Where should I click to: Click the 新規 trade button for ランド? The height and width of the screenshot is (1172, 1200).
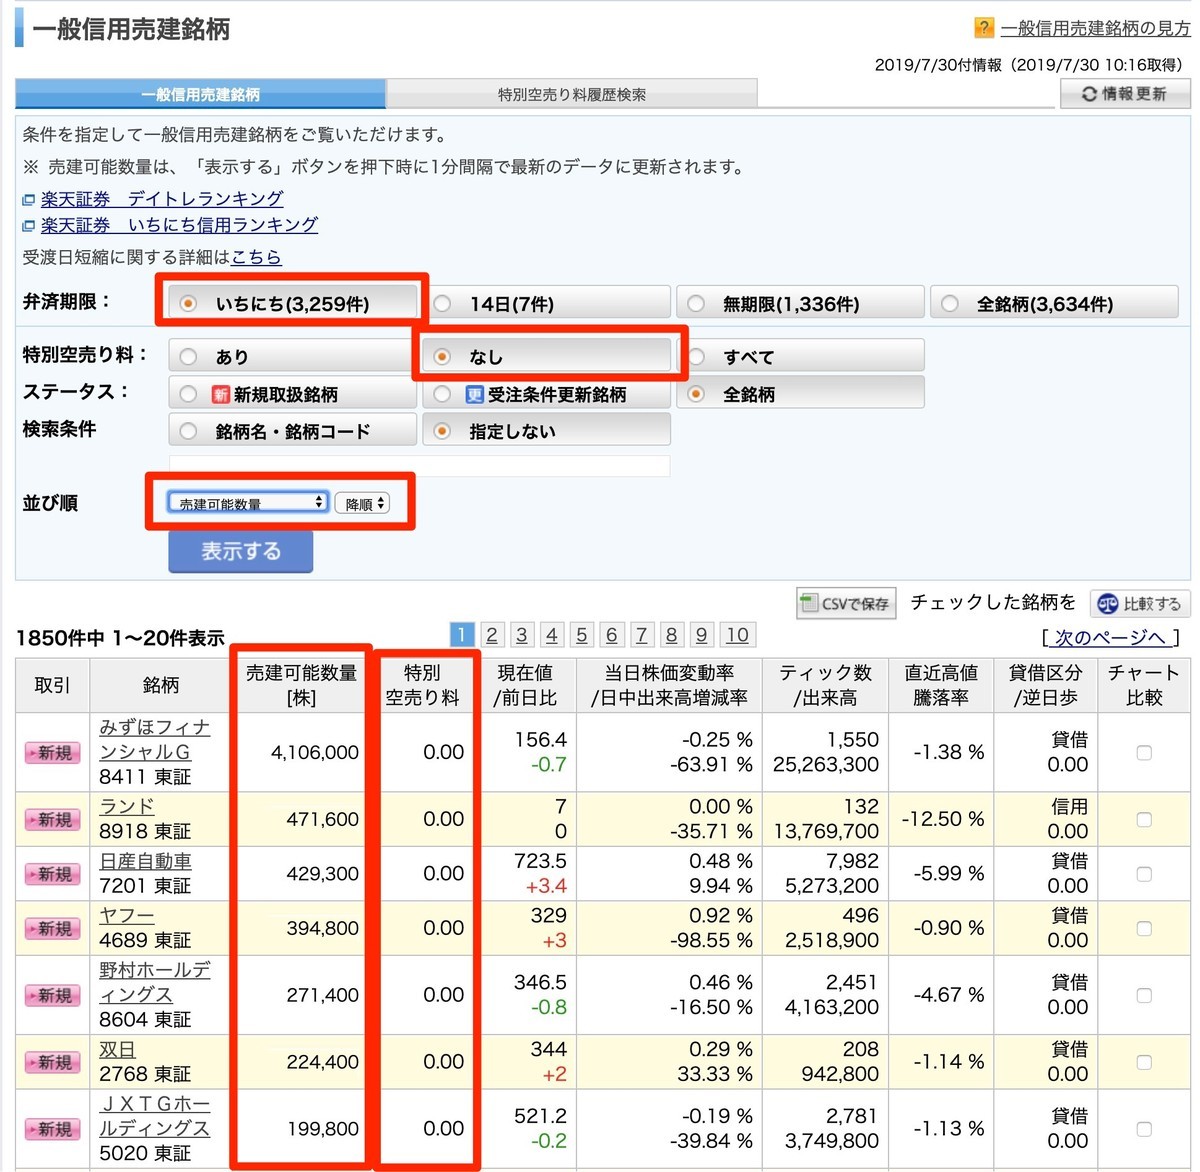click(x=53, y=819)
